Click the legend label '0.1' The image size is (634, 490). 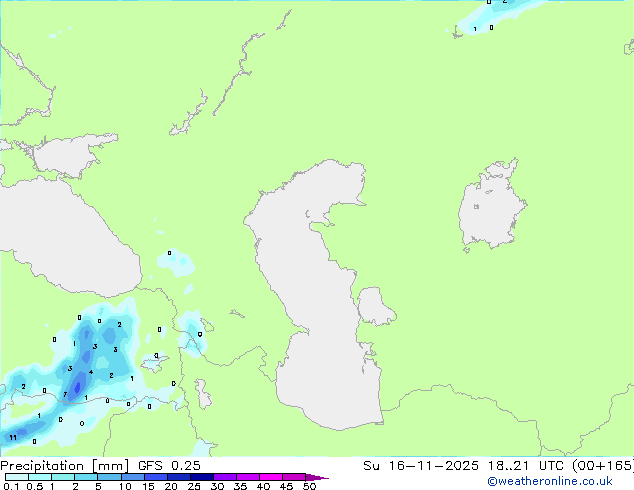tap(11, 486)
